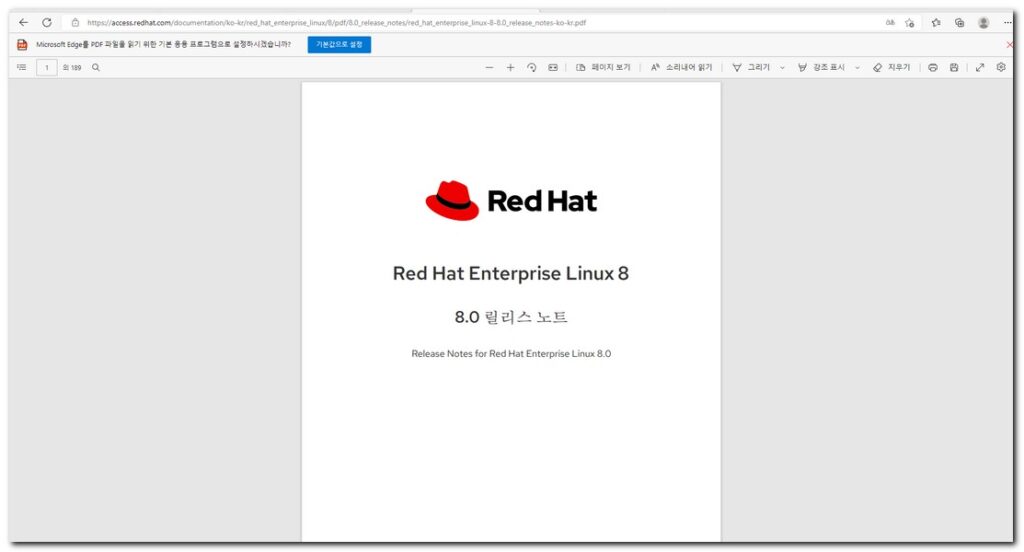
Task: Open the Favorites list icon
Action: 936,22
